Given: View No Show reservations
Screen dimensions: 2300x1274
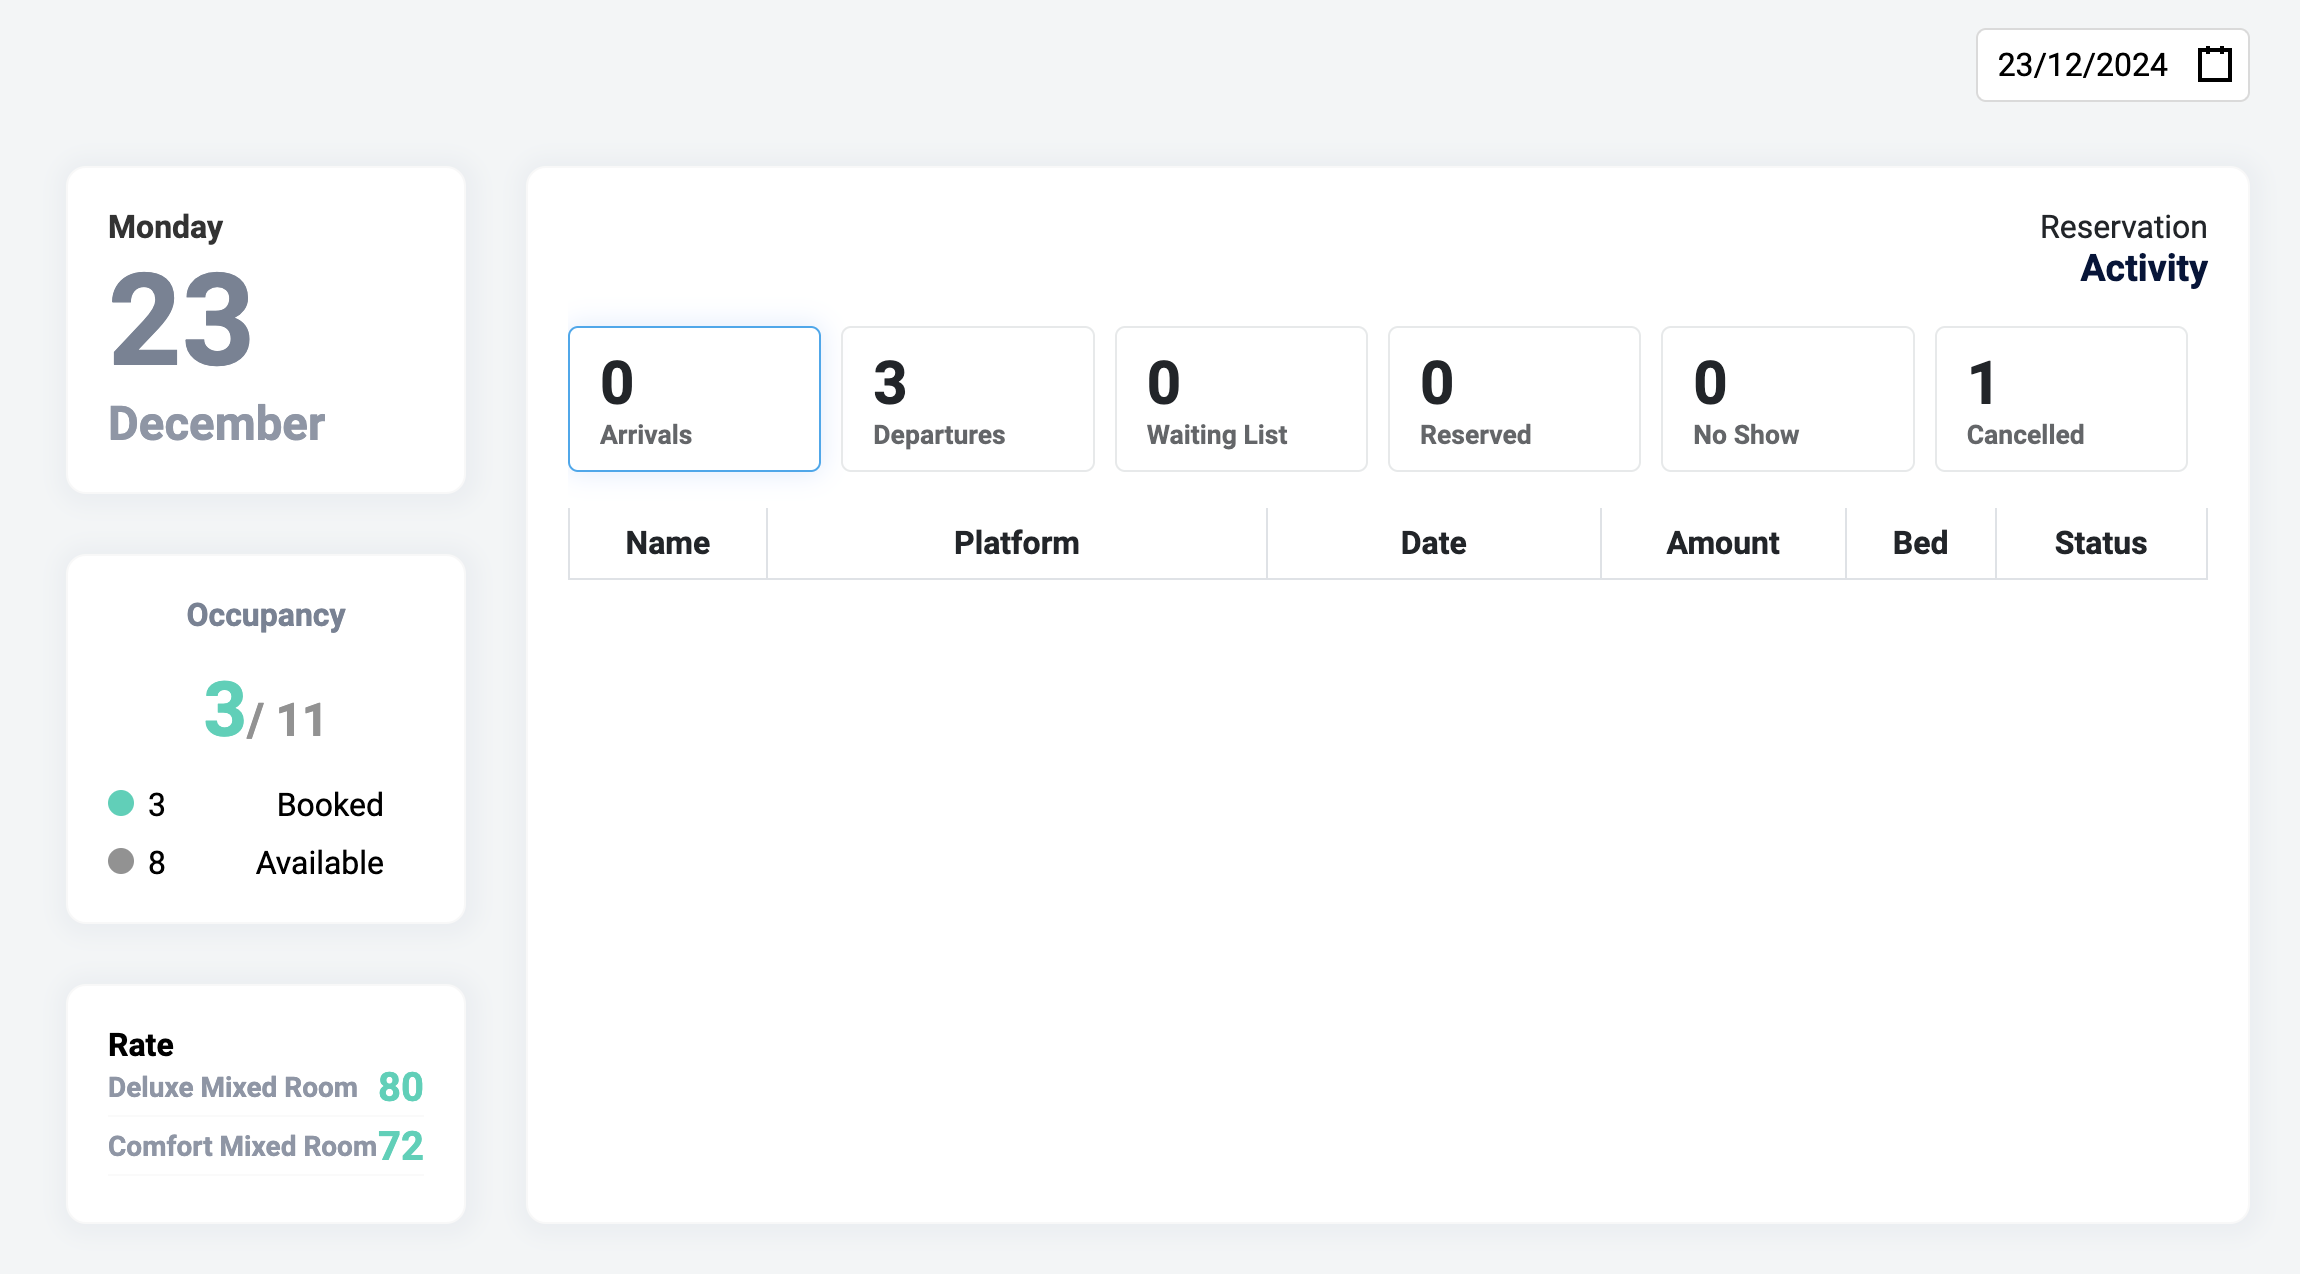Looking at the screenshot, I should [x=1786, y=398].
